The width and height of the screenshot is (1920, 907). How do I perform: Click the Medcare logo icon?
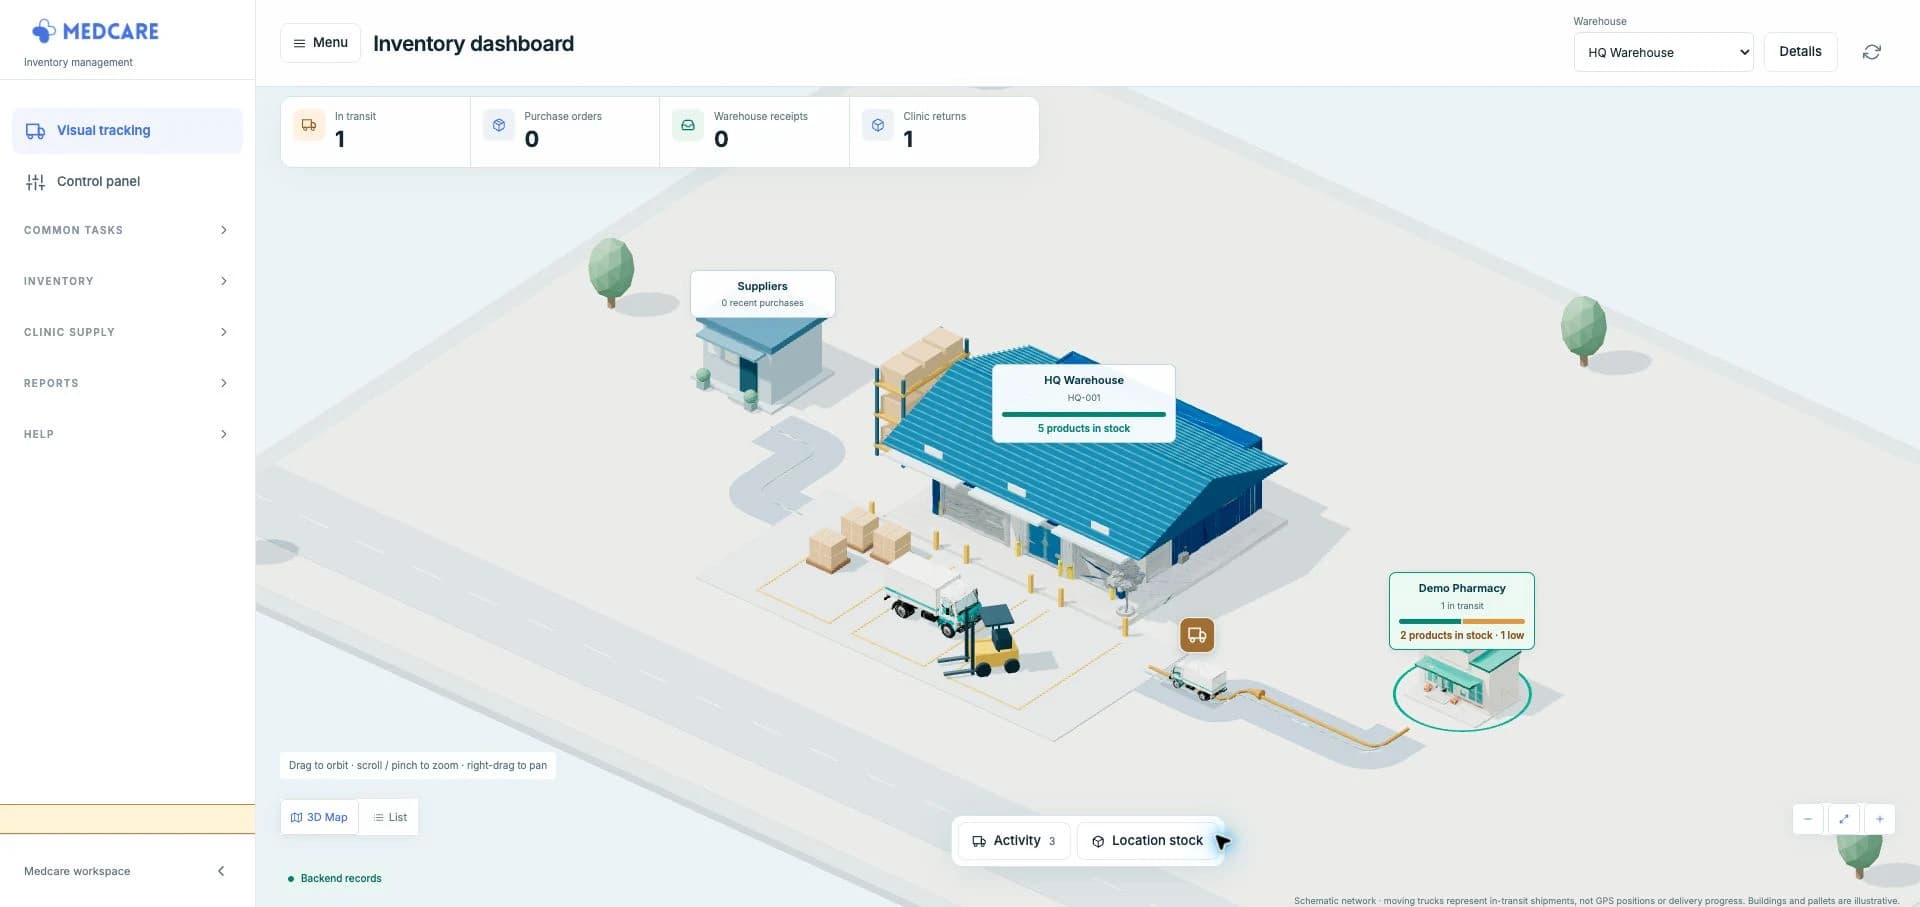coord(43,31)
